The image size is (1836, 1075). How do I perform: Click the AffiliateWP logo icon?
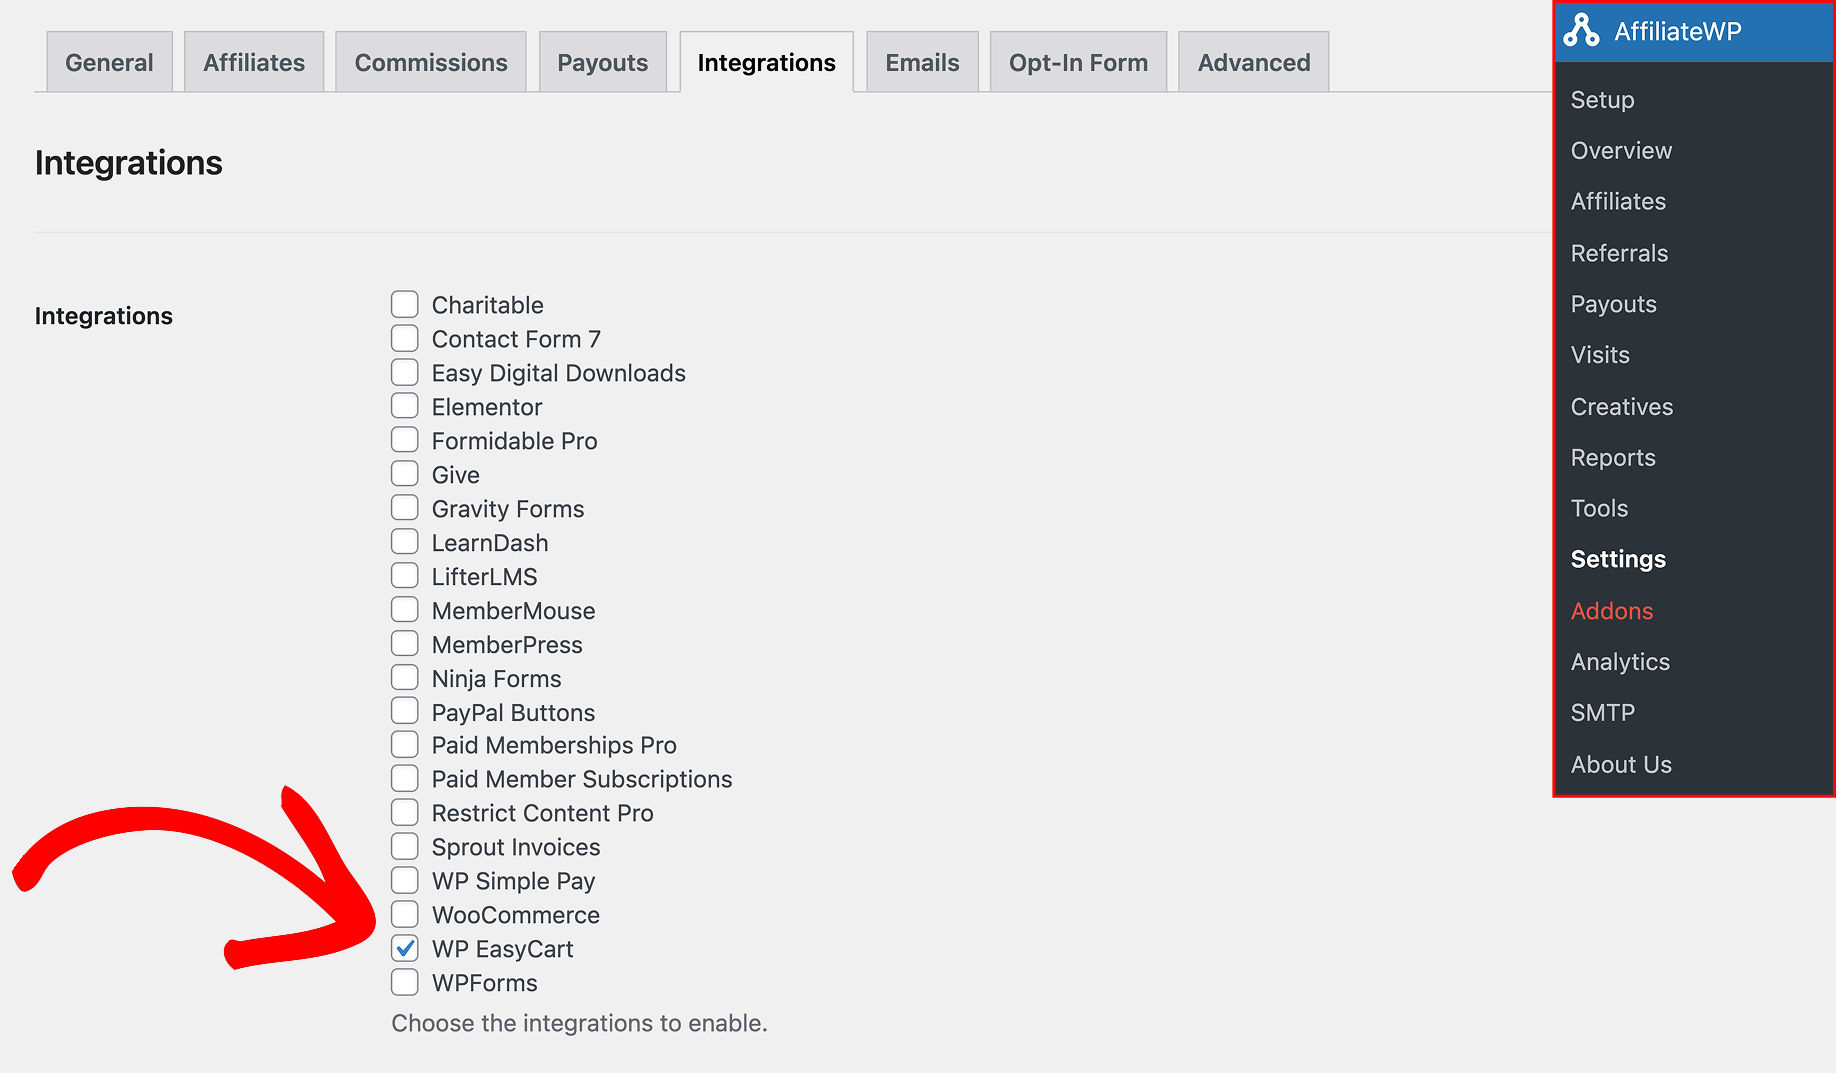1580,31
